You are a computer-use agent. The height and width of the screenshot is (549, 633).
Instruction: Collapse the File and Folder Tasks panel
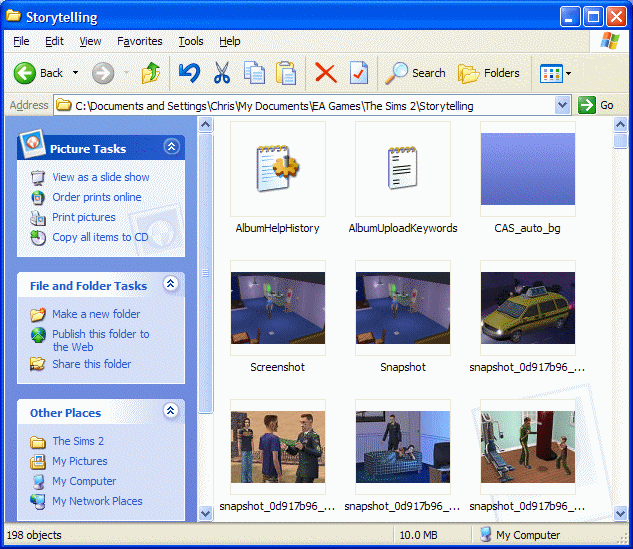coord(171,284)
